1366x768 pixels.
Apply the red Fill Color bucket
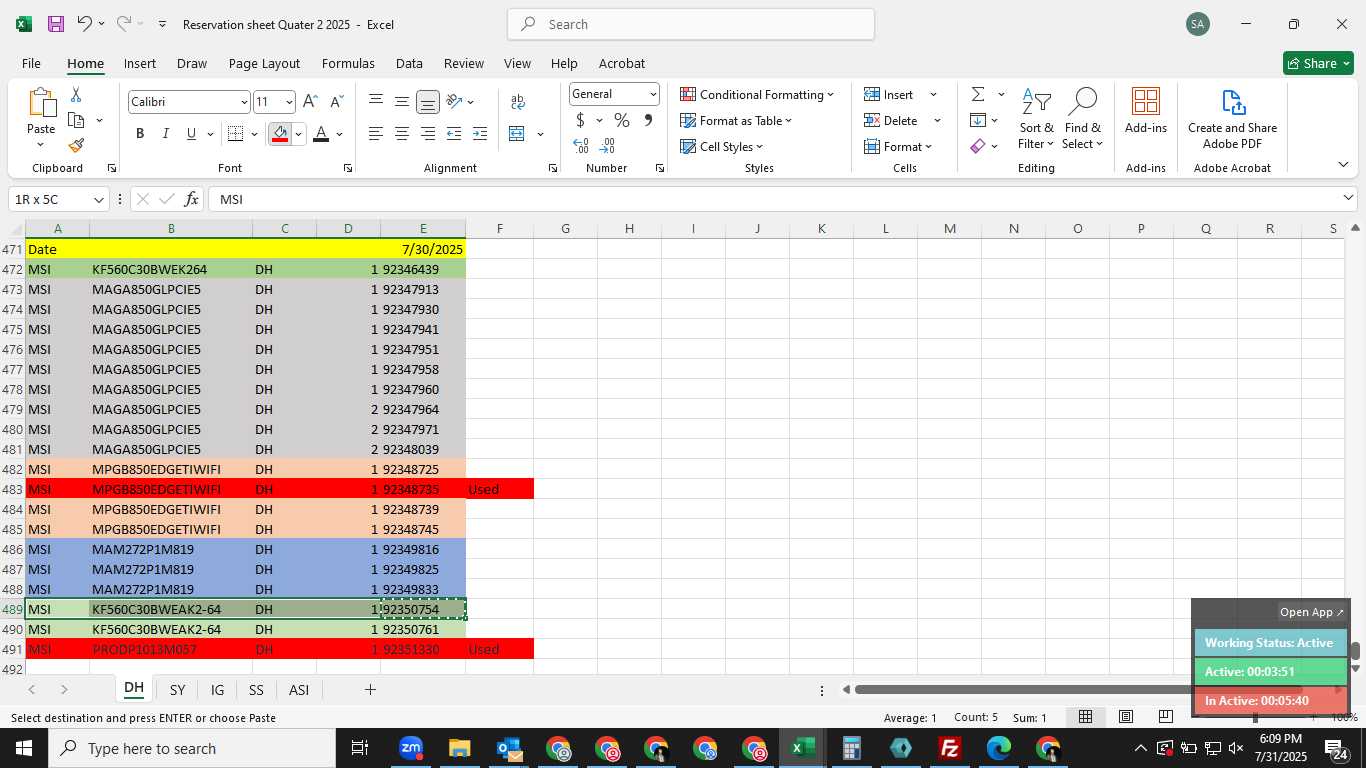click(x=280, y=133)
